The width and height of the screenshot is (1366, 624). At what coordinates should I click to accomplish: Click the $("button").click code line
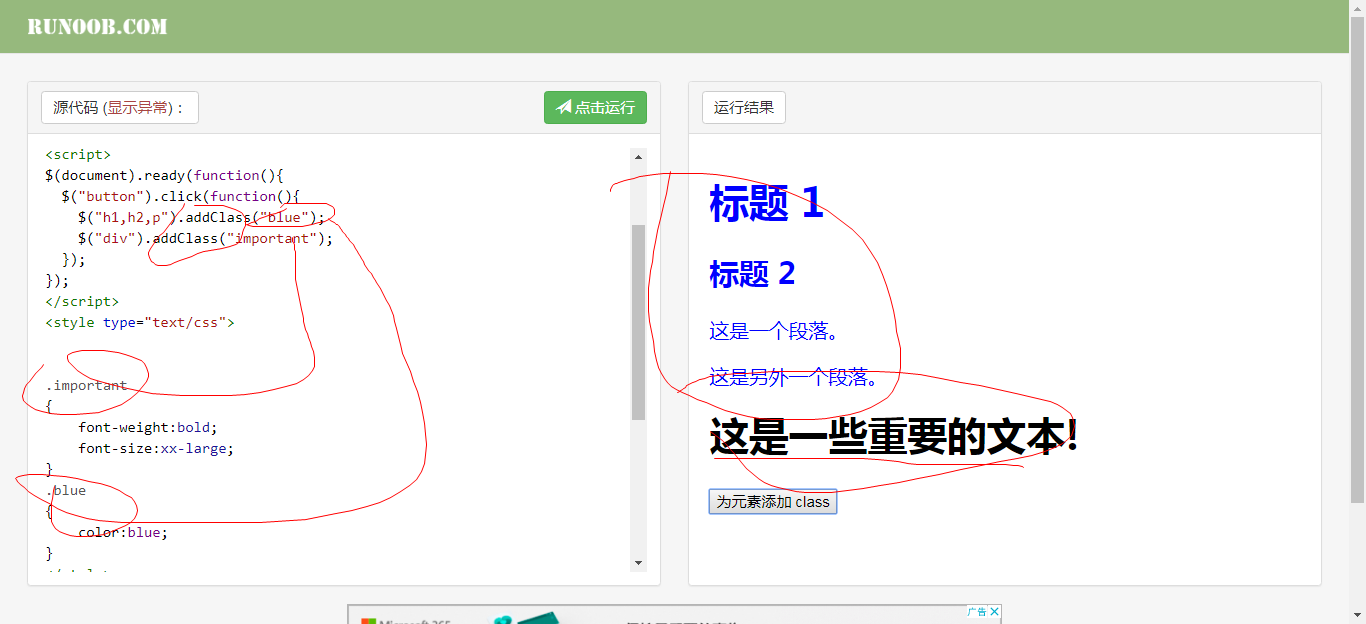(x=180, y=197)
